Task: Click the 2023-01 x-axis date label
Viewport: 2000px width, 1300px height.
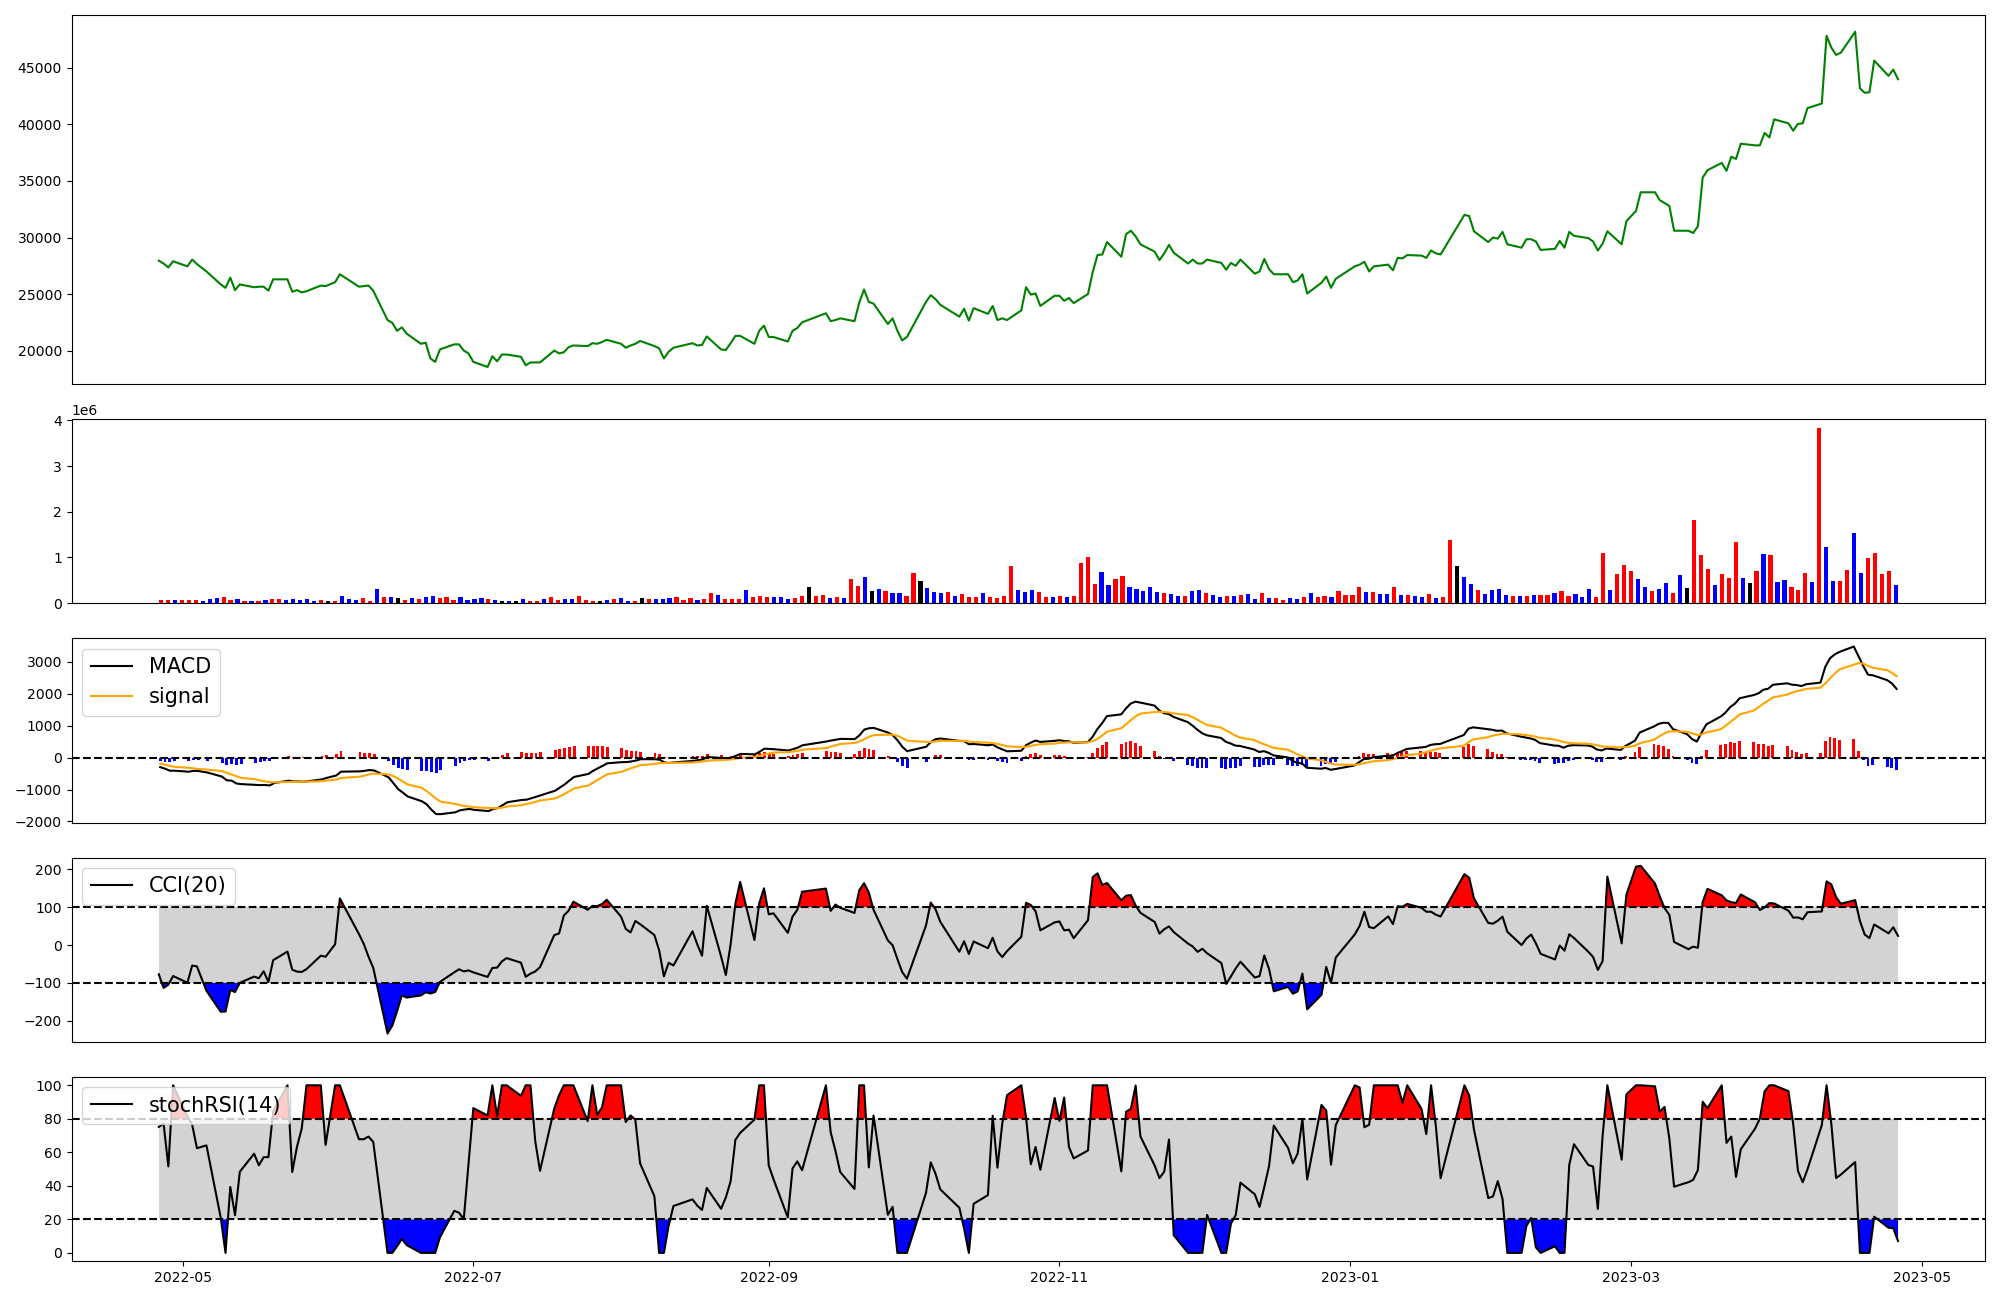Action: coord(1350,1277)
